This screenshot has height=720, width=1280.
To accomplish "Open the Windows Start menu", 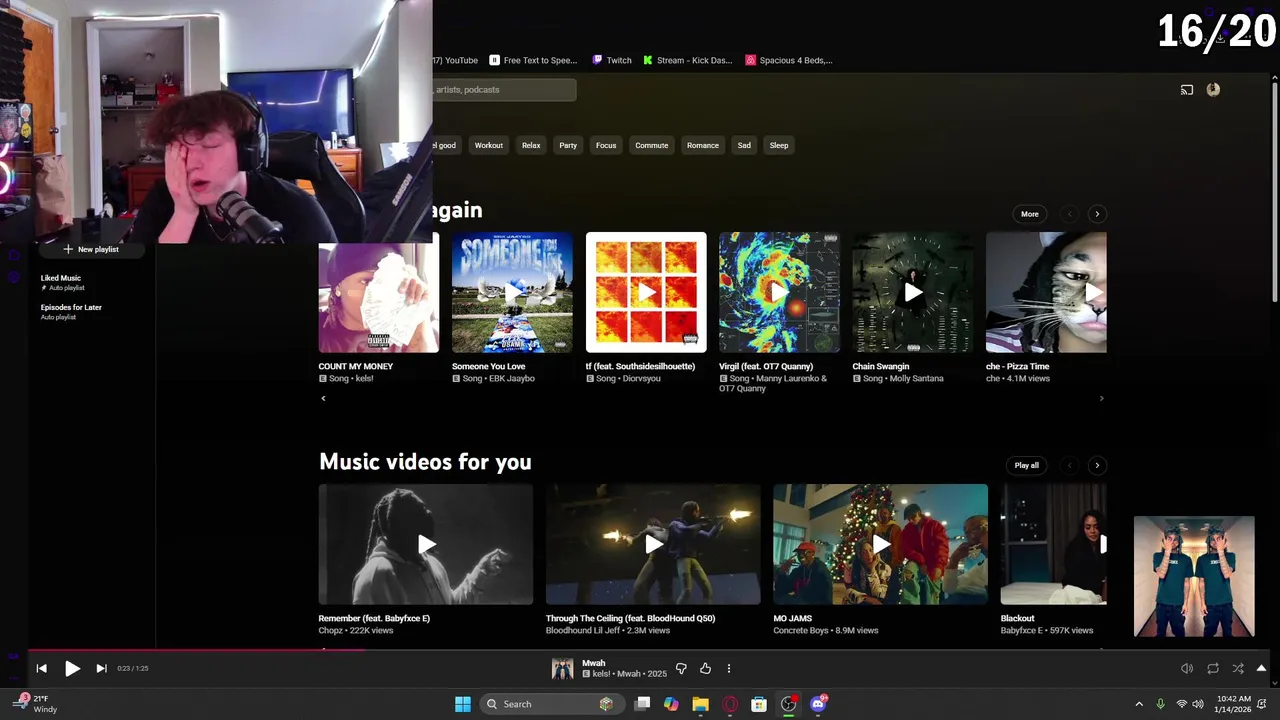I will tap(463, 704).
